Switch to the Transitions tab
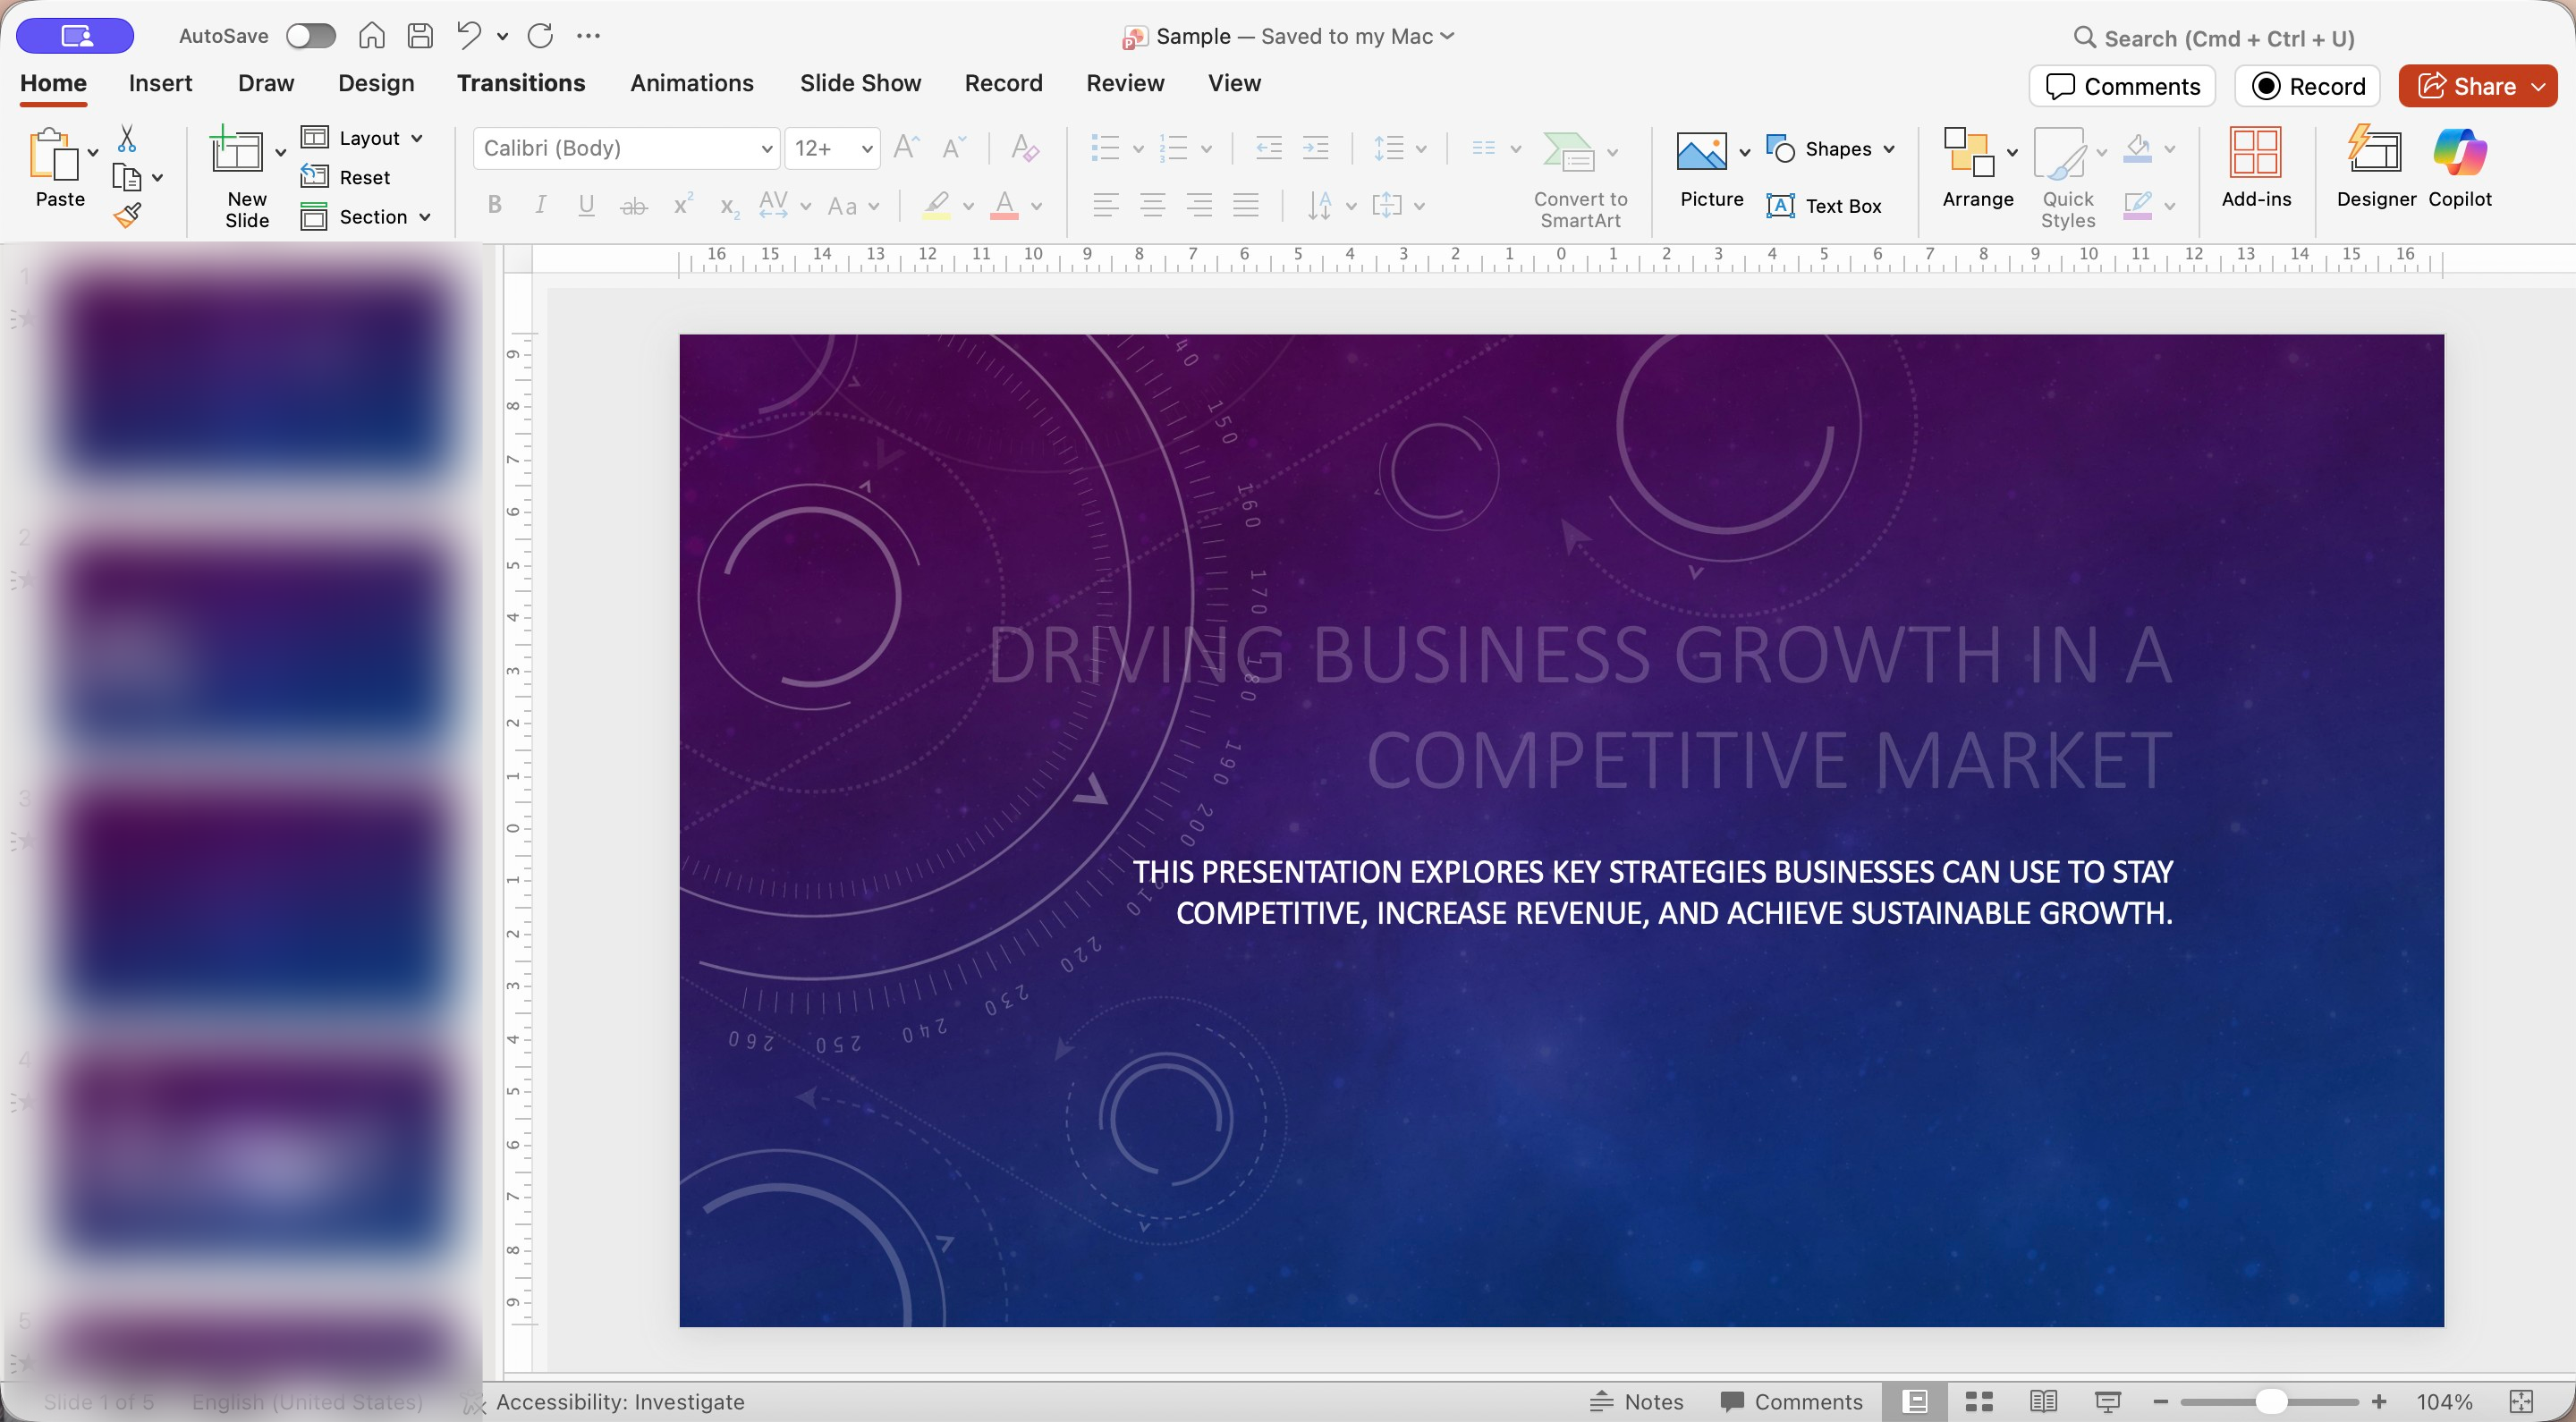2576x1422 pixels. pyautogui.click(x=521, y=83)
